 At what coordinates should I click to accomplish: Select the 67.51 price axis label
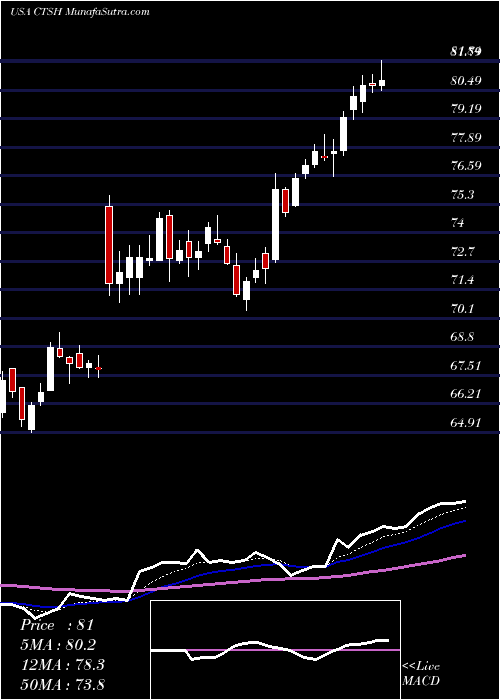466,366
